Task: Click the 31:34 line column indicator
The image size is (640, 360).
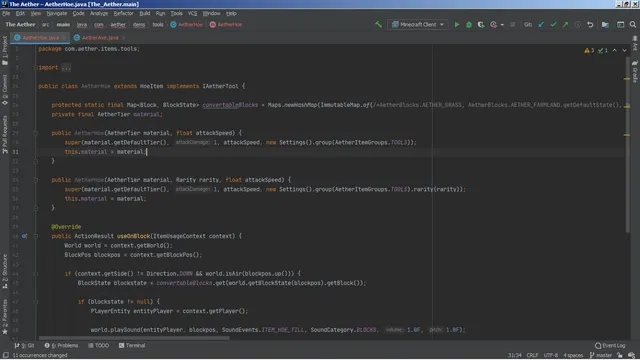Action: point(514,355)
